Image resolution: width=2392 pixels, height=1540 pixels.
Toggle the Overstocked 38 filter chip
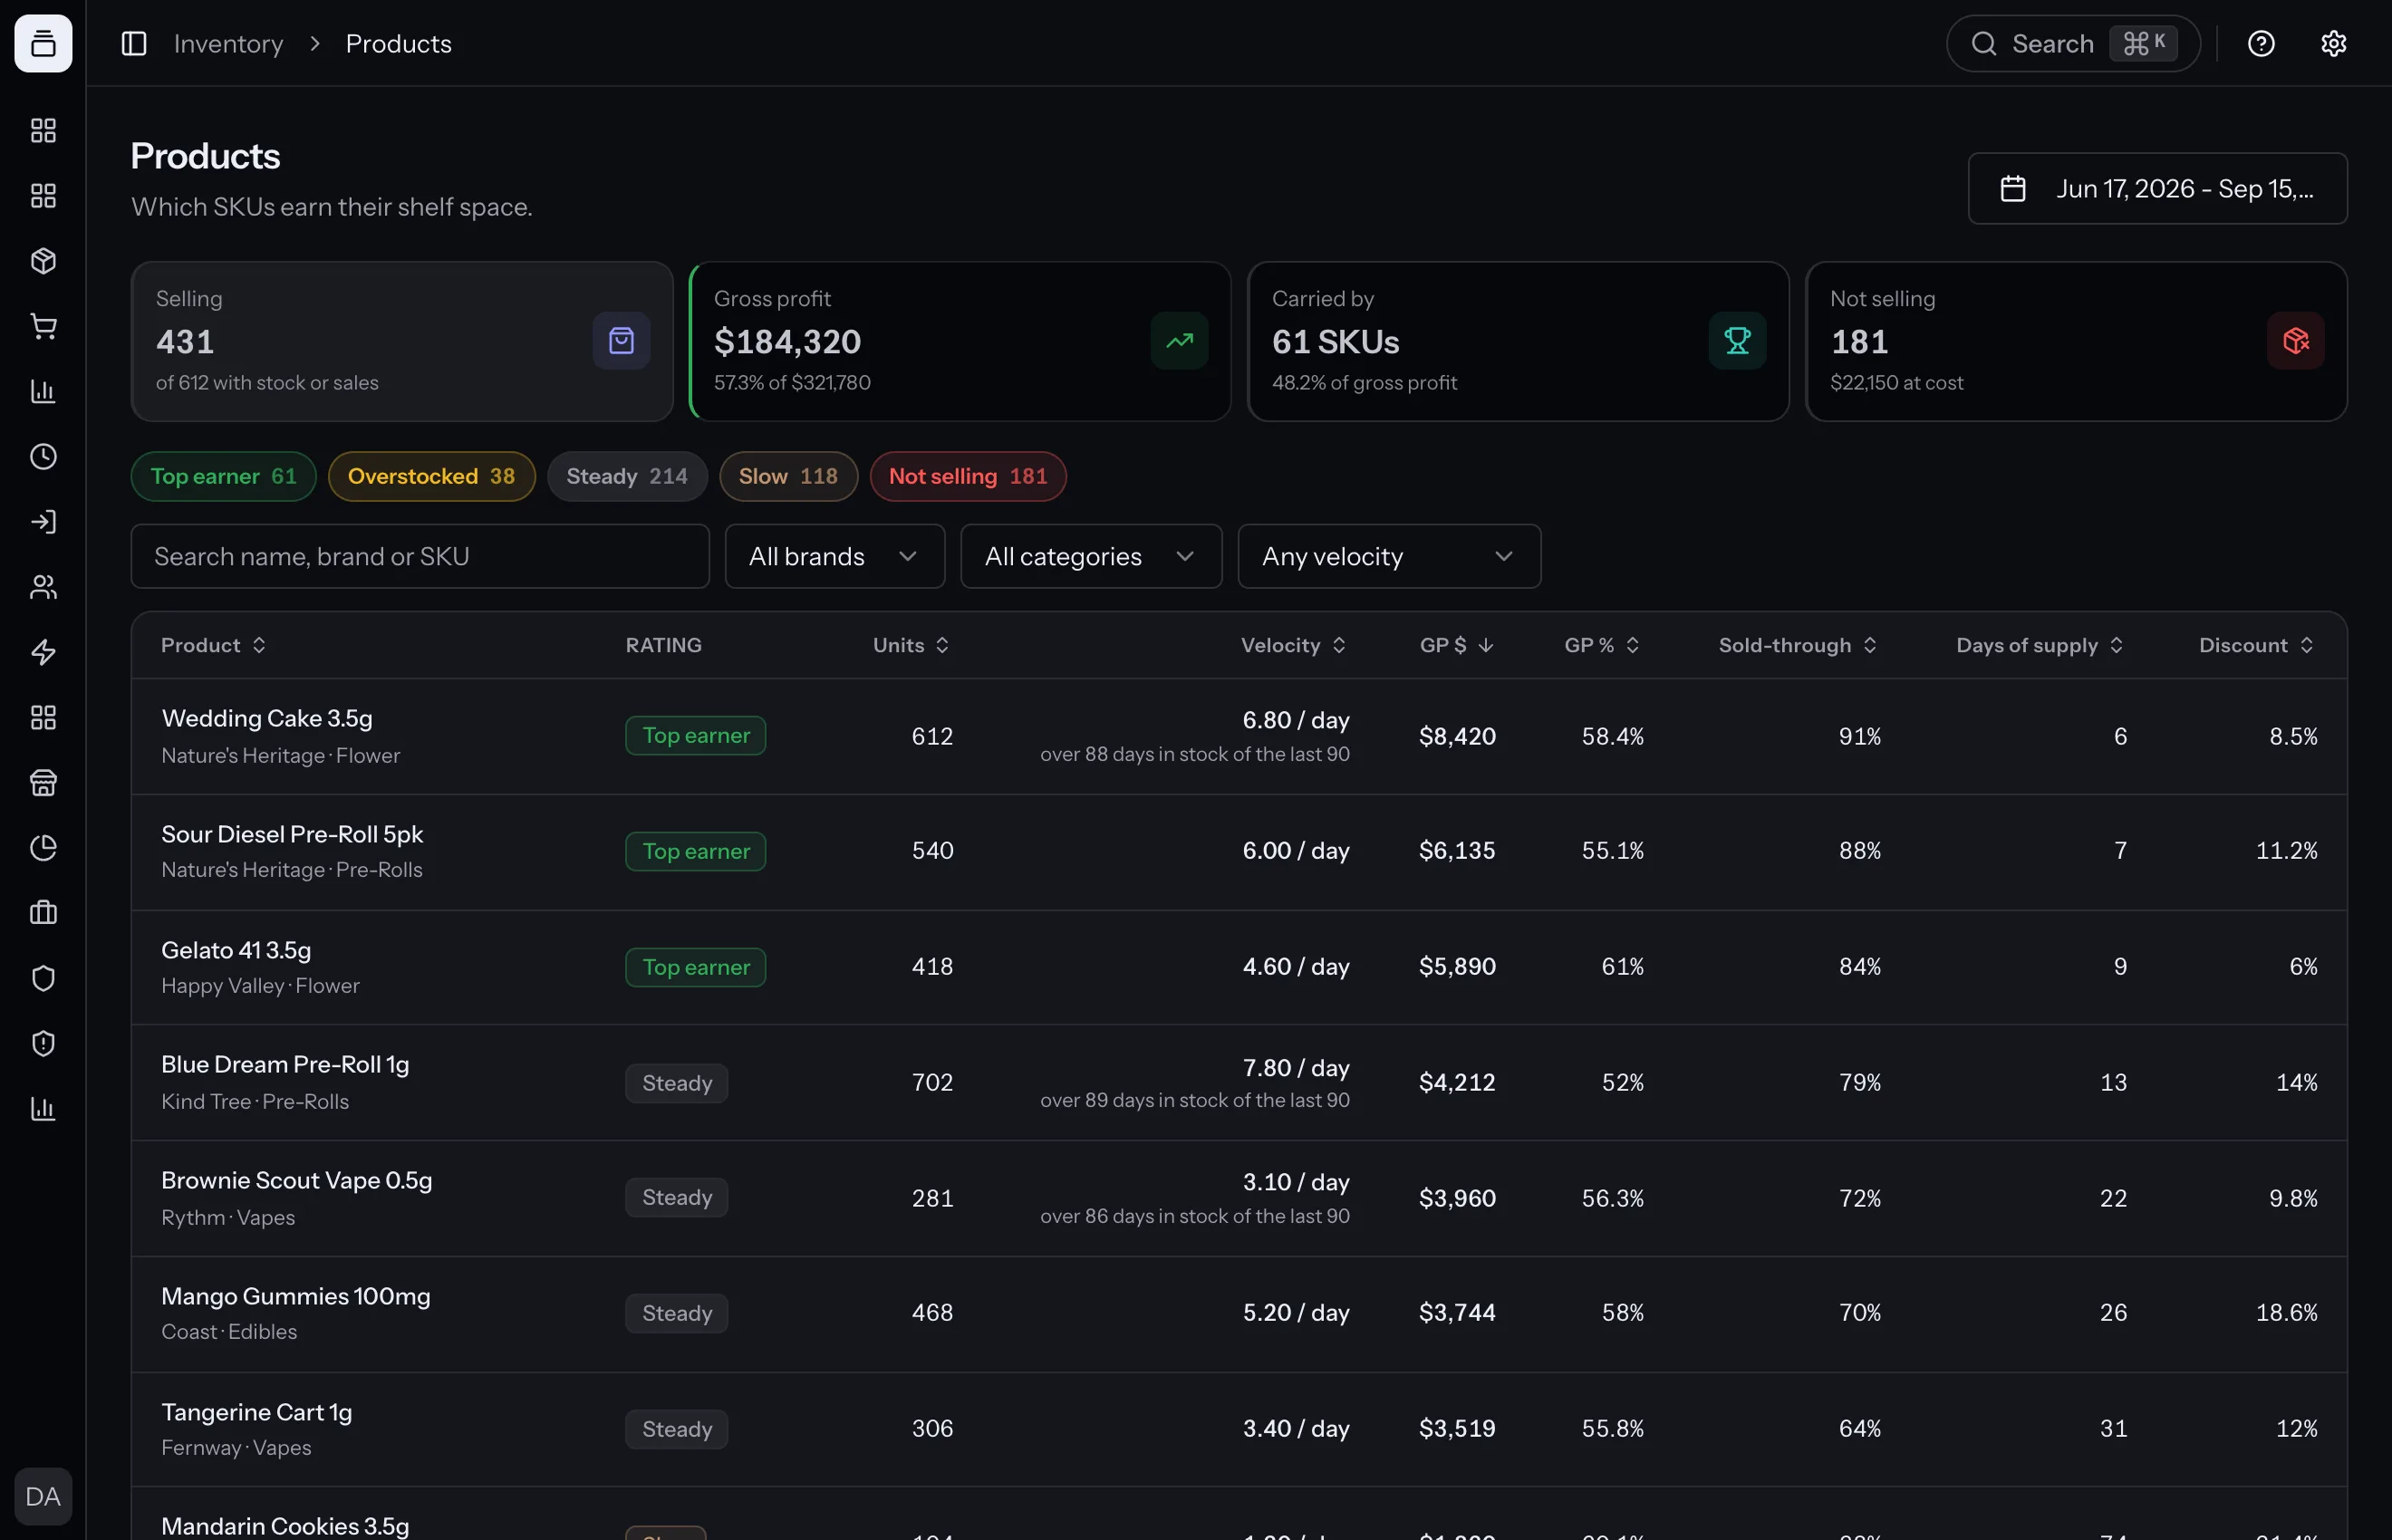(432, 476)
